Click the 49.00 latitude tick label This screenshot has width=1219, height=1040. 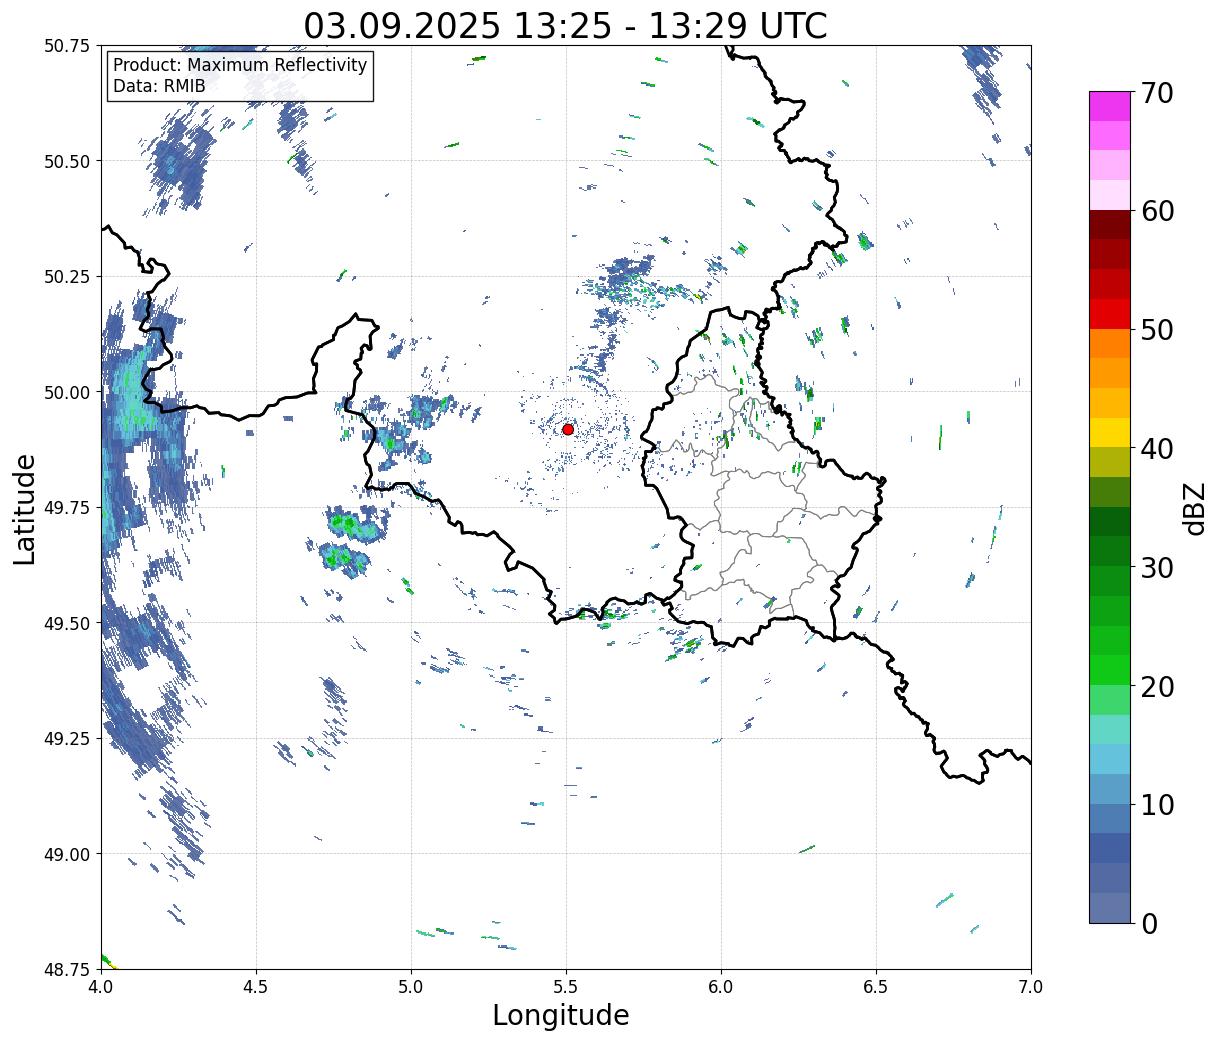point(67,854)
